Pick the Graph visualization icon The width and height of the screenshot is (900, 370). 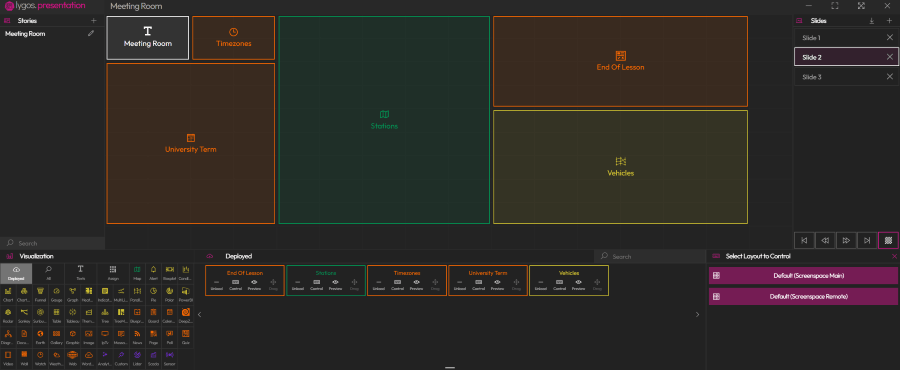point(73,294)
